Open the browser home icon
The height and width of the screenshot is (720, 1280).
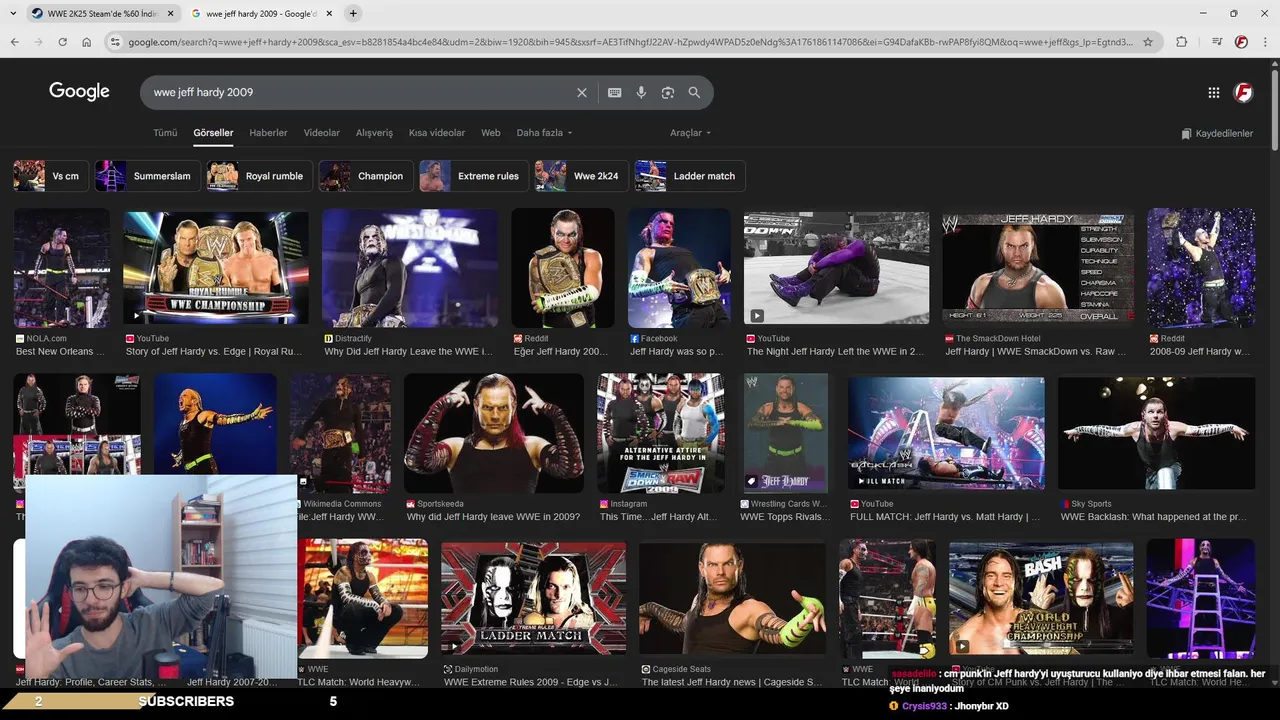point(86,42)
